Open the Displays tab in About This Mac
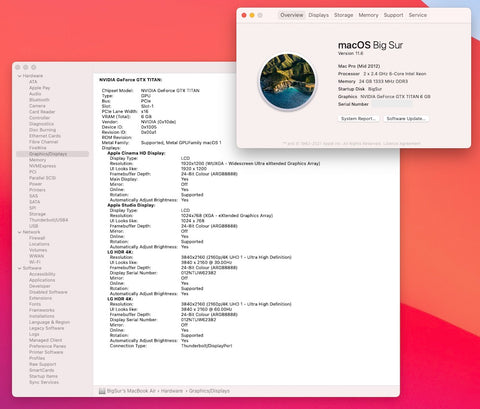Viewport: 480px width, 409px height. pyautogui.click(x=318, y=15)
